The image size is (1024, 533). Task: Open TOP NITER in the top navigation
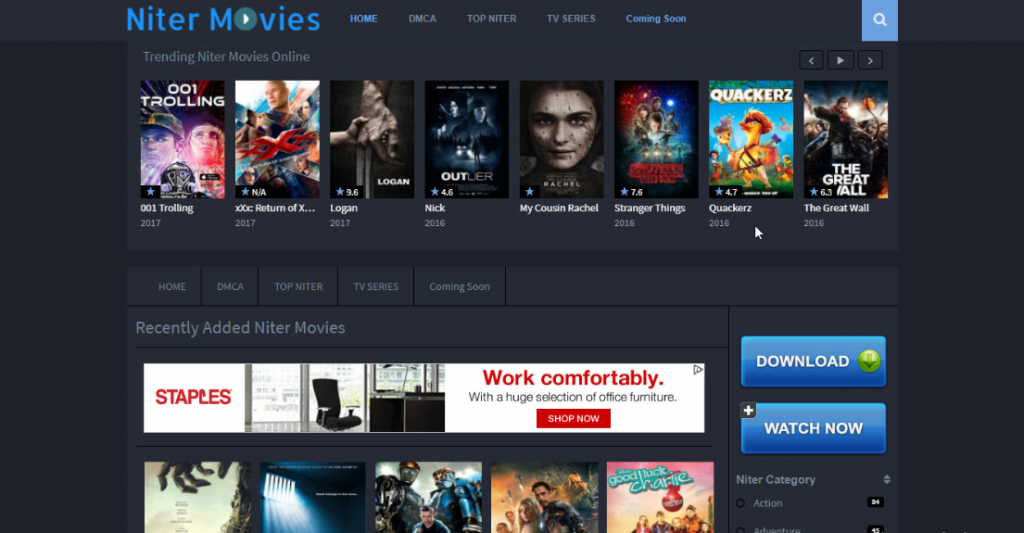(x=491, y=19)
